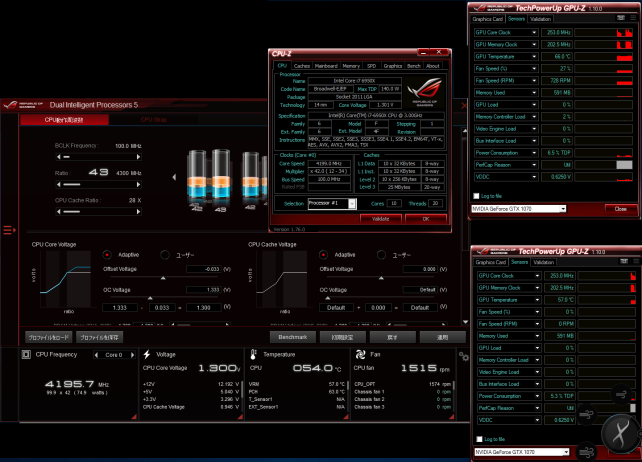The width and height of the screenshot is (642, 462).
Task: Open Graphics Card tab in upper GPU-Z
Action: (x=487, y=19)
